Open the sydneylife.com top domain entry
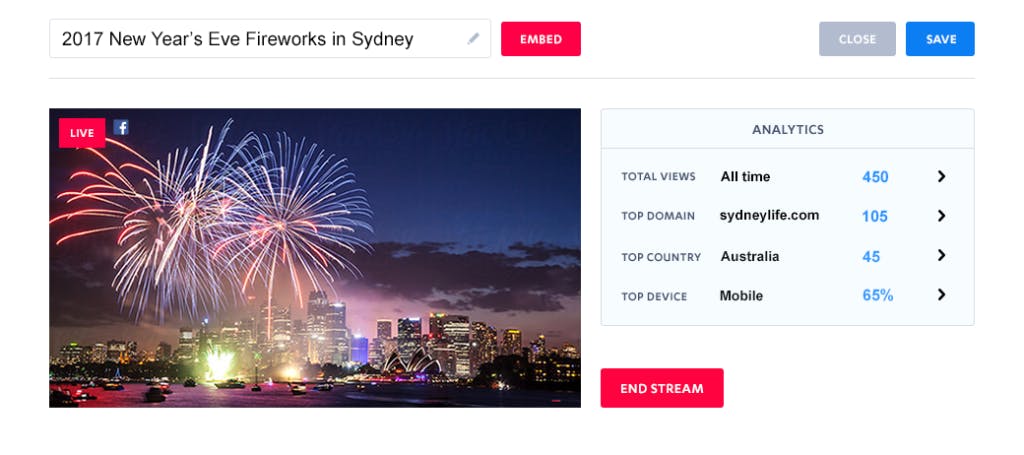 [x=769, y=215]
